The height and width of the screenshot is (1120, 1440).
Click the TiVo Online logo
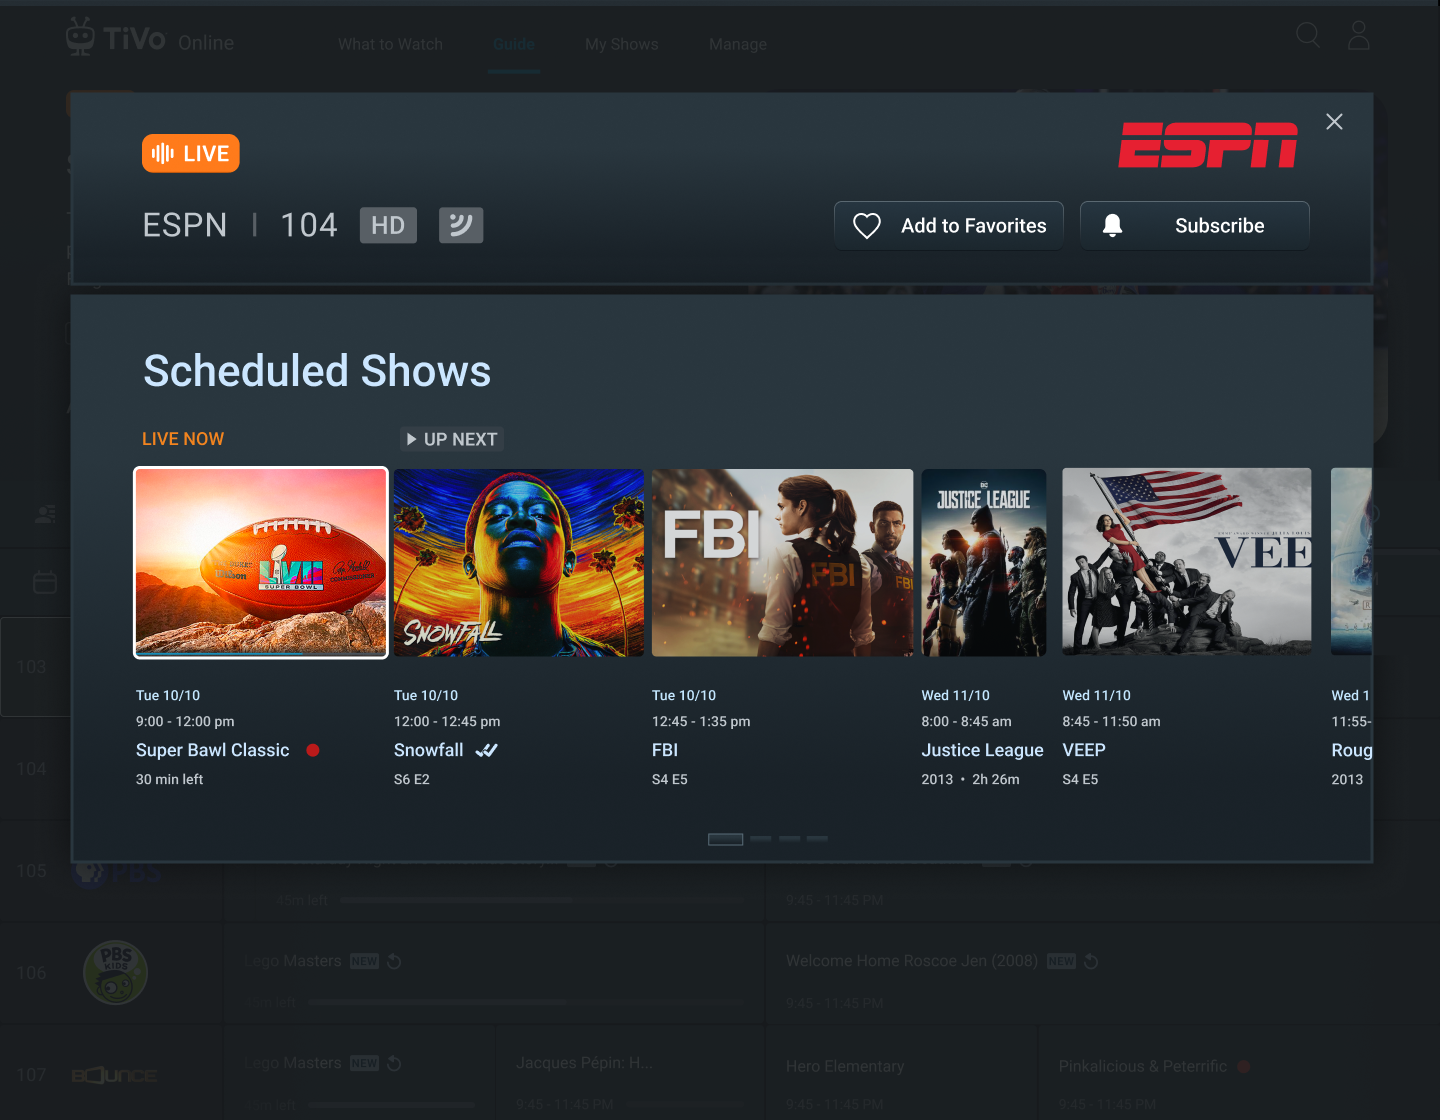150,38
